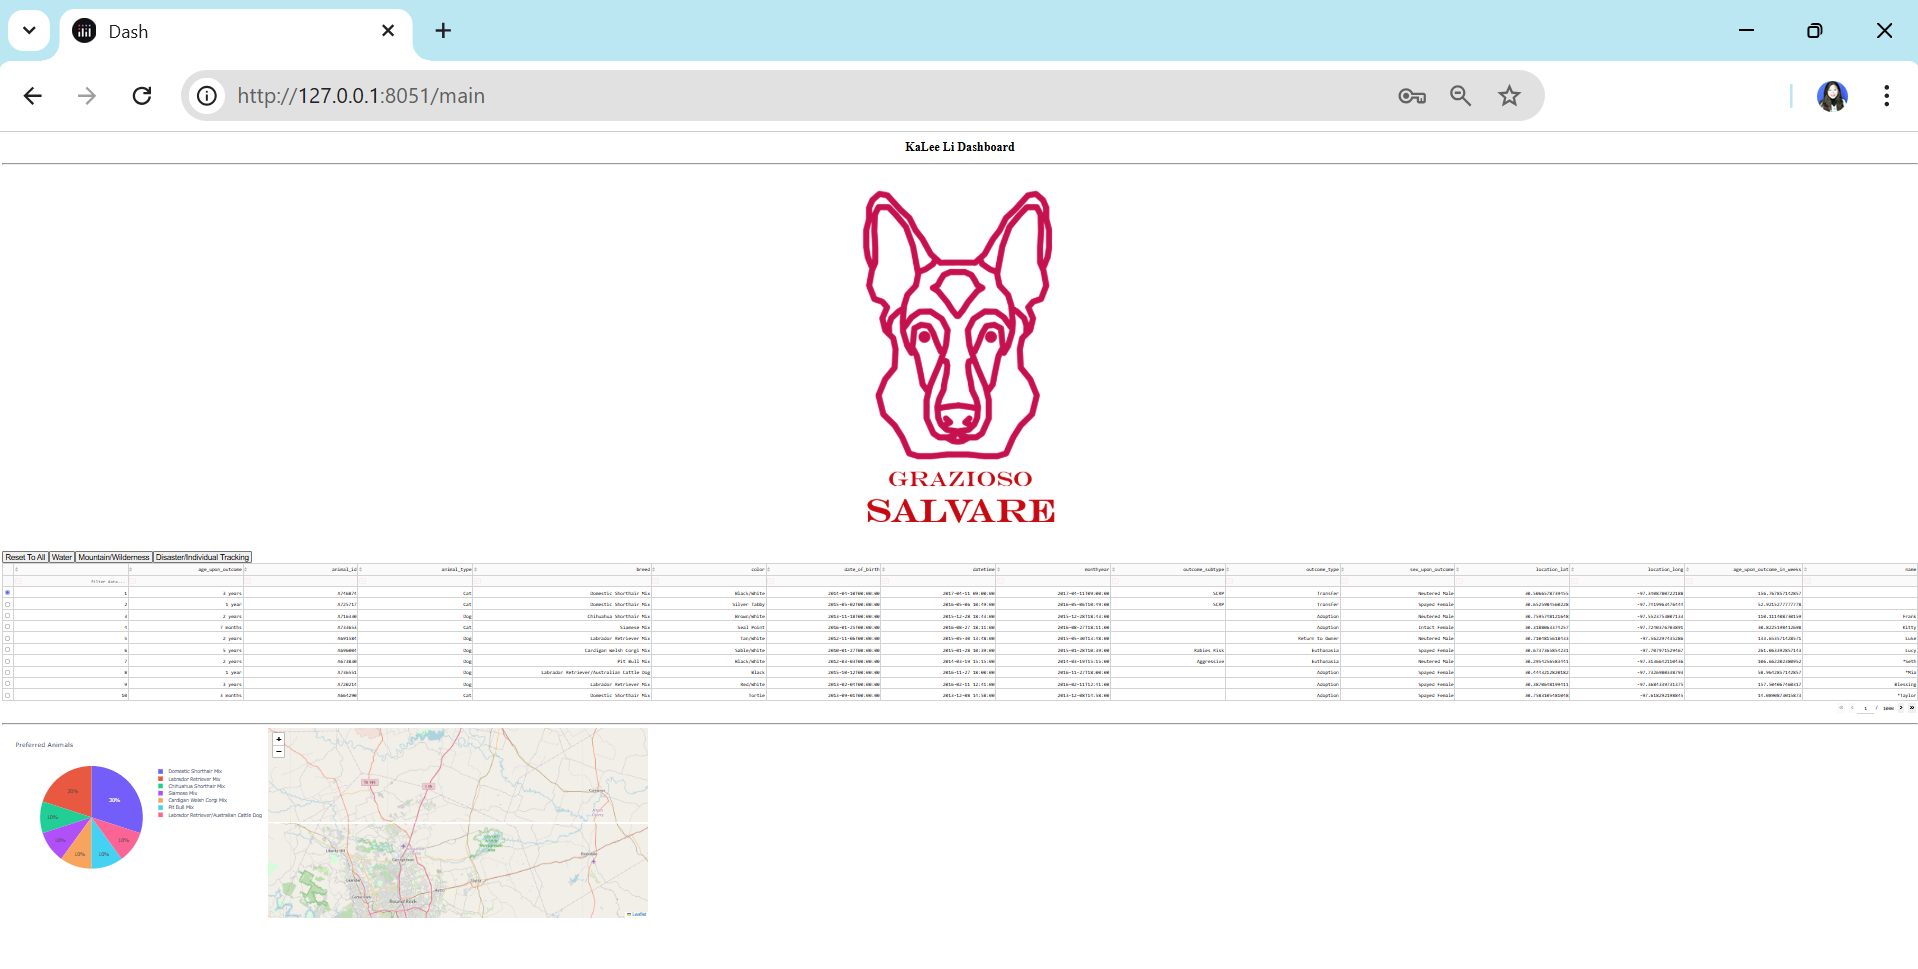Open the Chrome profile avatar
Viewport: 1918px width, 969px height.
[1832, 96]
